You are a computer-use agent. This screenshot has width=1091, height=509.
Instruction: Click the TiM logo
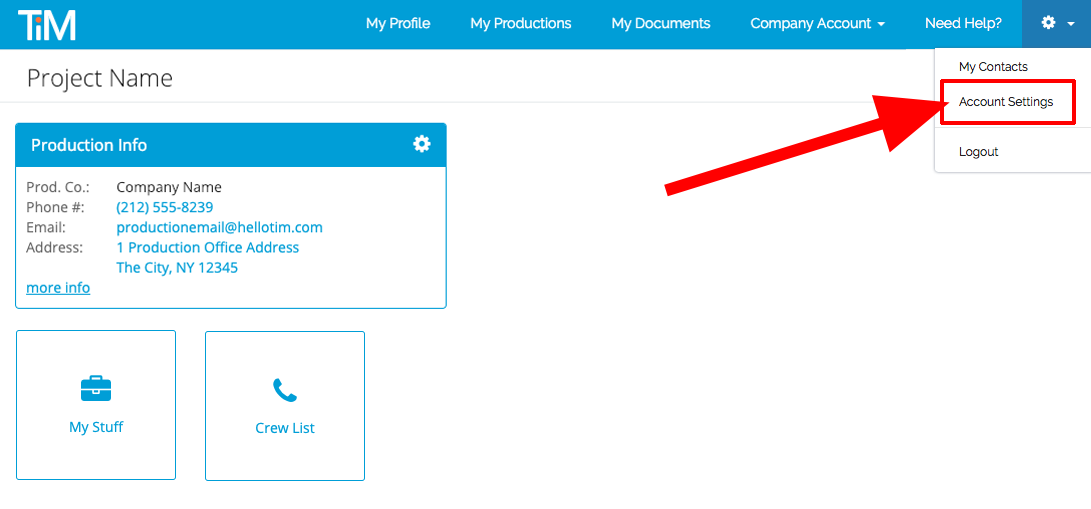click(47, 24)
